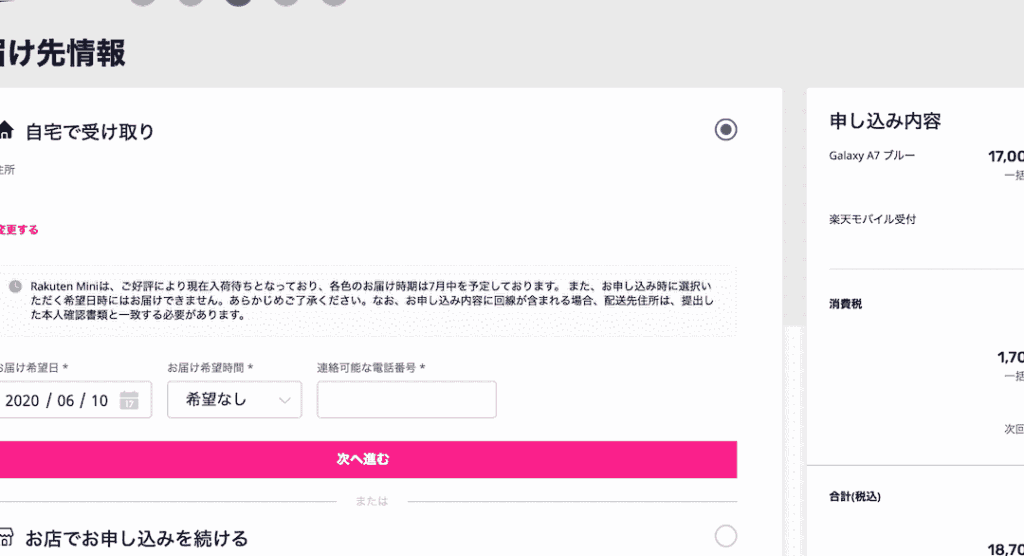Open the calendar picker icon in the date field
This screenshot has height=556, width=1024.
[128, 400]
